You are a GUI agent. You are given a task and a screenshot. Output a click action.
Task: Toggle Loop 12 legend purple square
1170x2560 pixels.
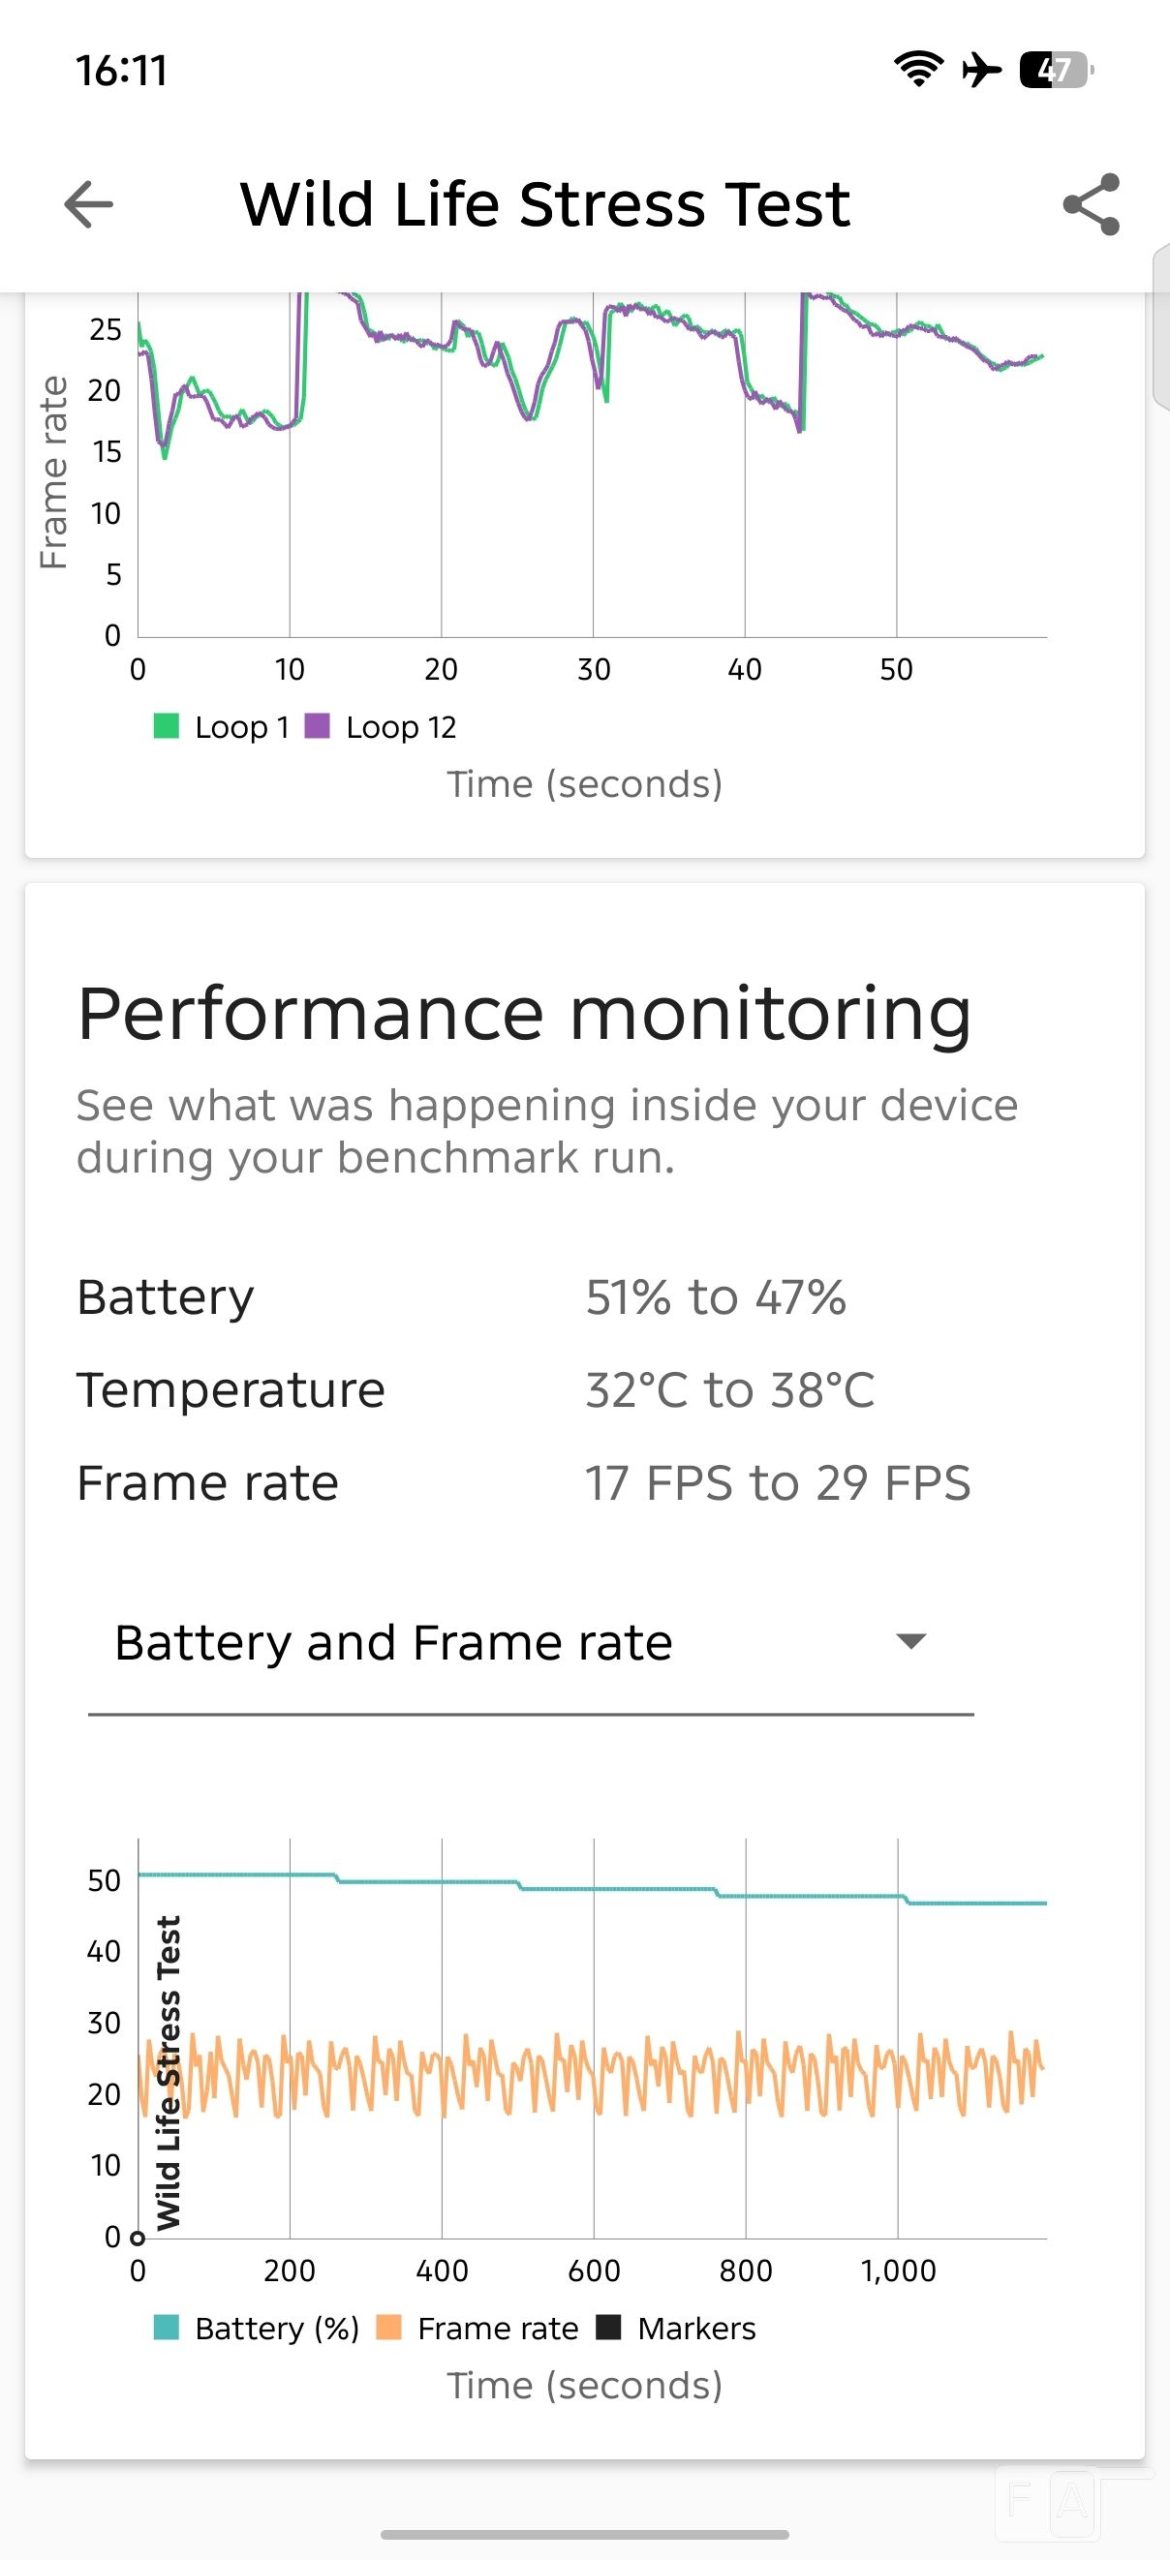pos(317,726)
